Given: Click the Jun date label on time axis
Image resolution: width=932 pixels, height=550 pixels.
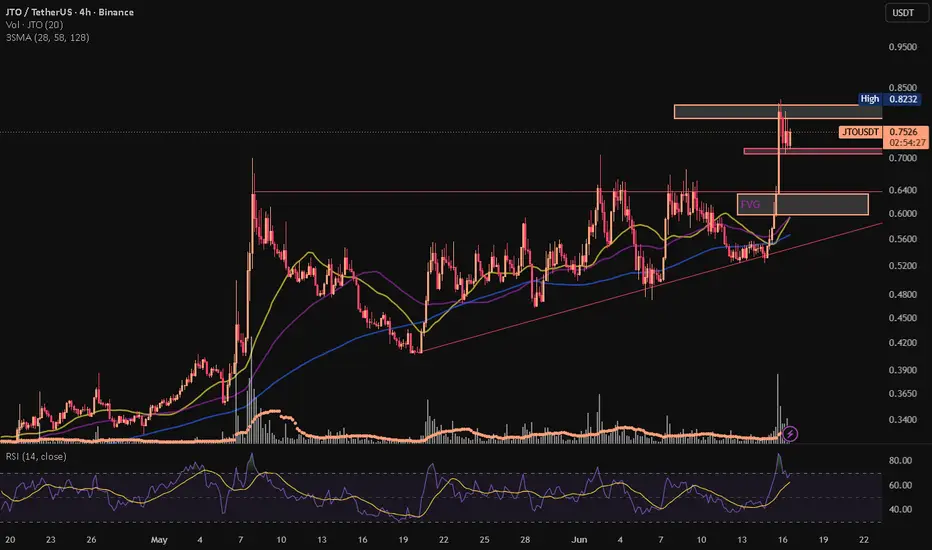Looking at the screenshot, I should pyautogui.click(x=579, y=540).
